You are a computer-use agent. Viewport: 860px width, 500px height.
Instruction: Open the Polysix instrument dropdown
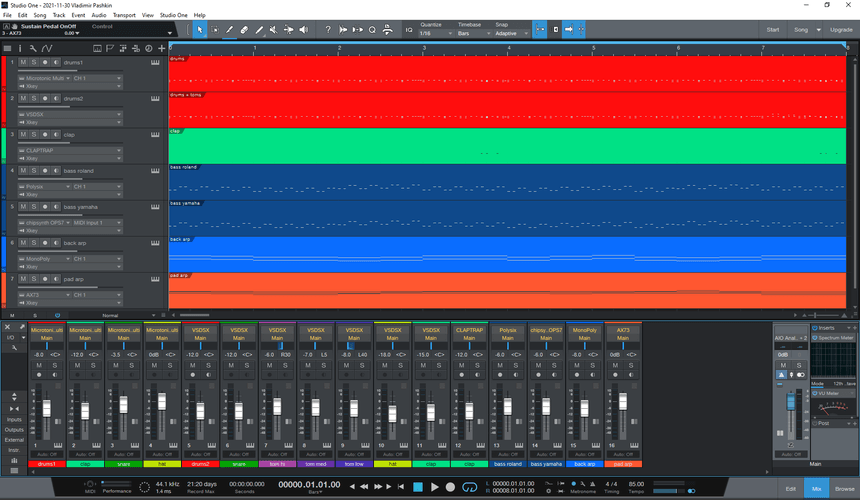click(x=44, y=187)
